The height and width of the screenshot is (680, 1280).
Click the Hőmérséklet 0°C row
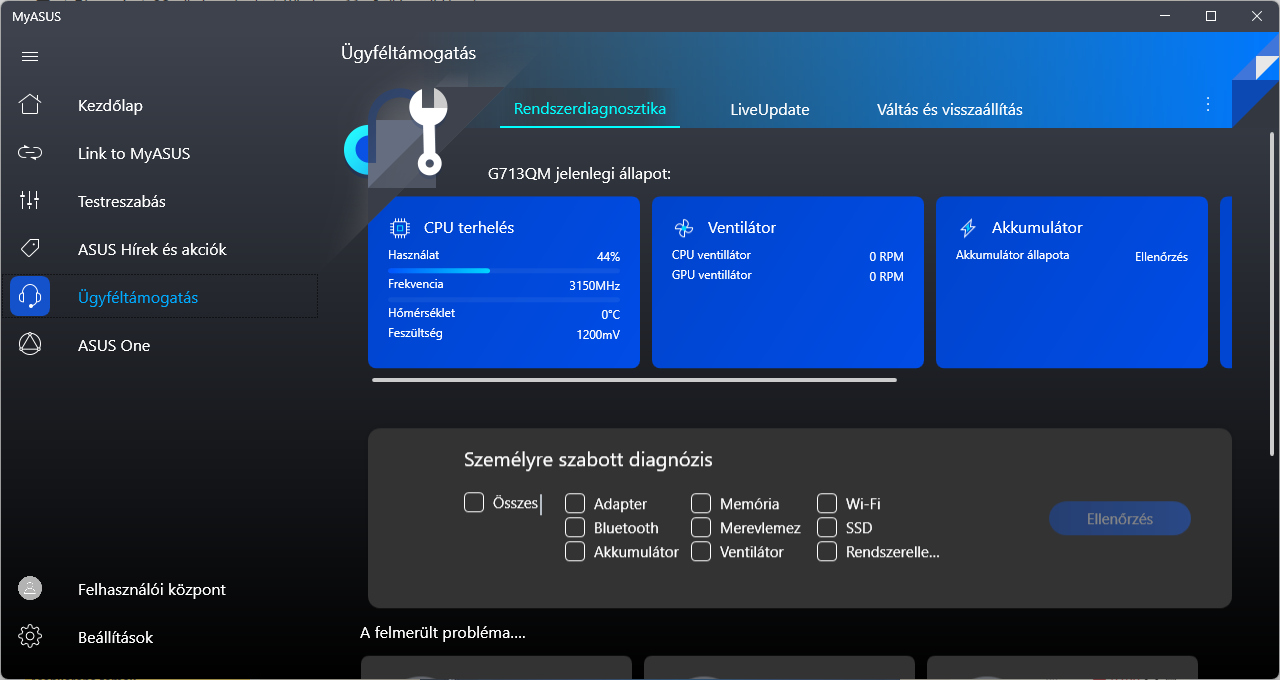(x=504, y=314)
